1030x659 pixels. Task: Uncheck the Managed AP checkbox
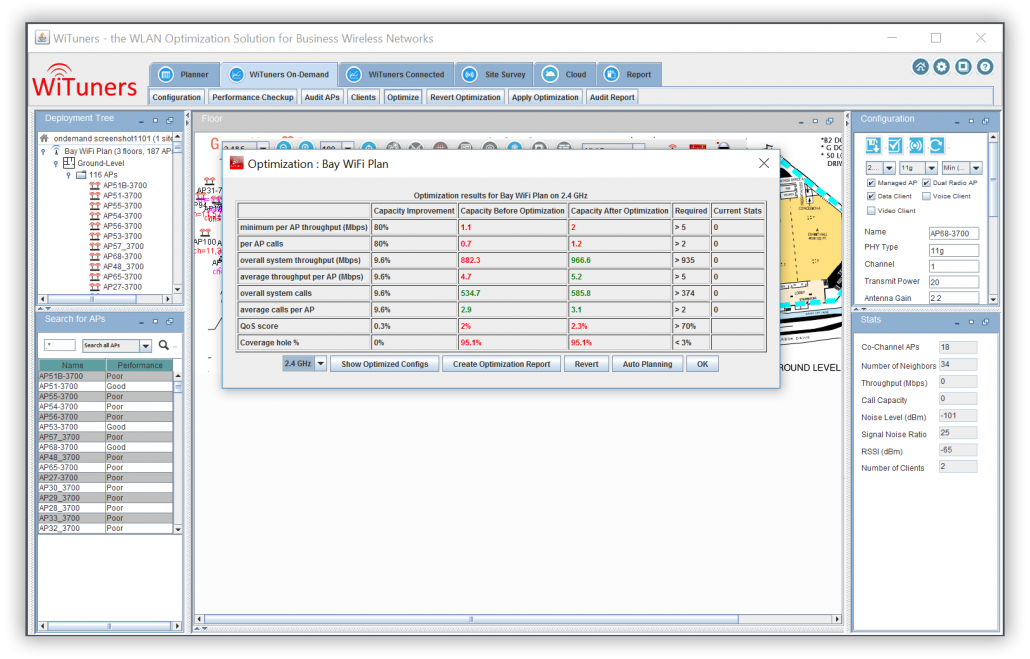pyautogui.click(x=871, y=183)
